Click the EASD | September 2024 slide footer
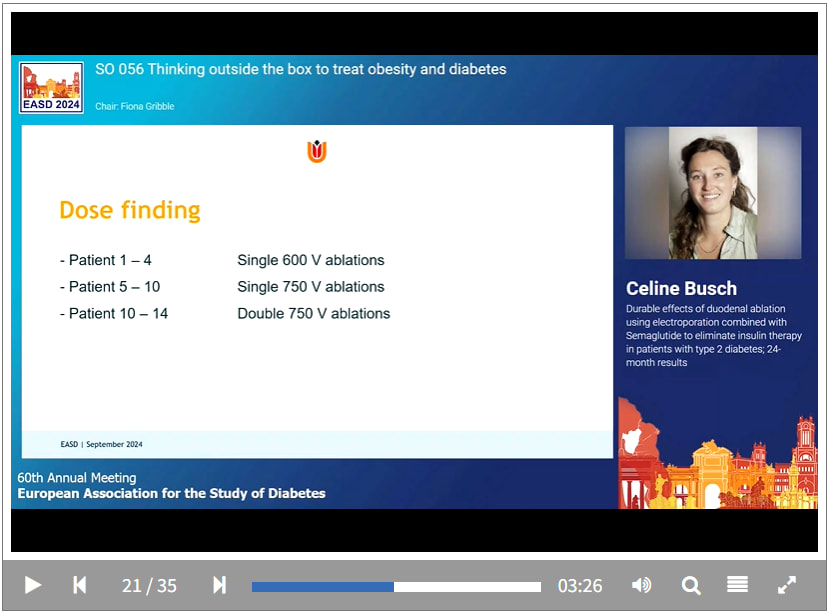The height and width of the screenshot is (614, 832). tap(102, 444)
